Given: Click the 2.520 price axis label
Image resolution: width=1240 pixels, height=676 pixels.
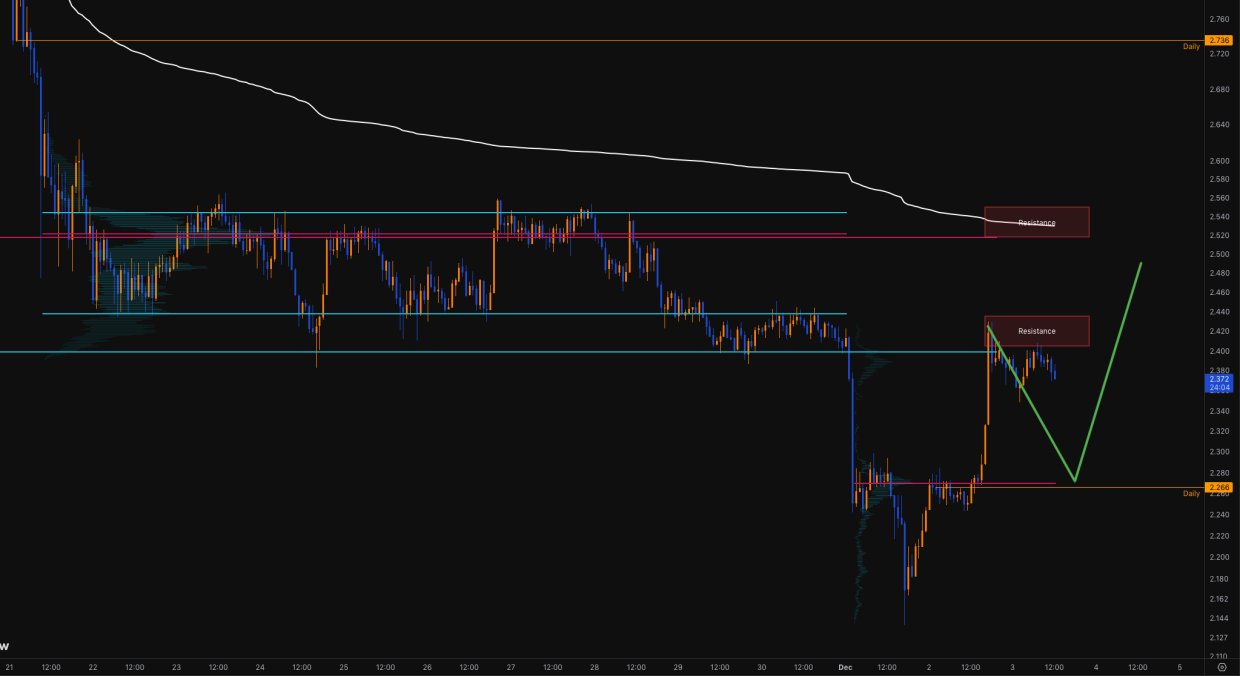Looking at the screenshot, I should tap(1219, 236).
